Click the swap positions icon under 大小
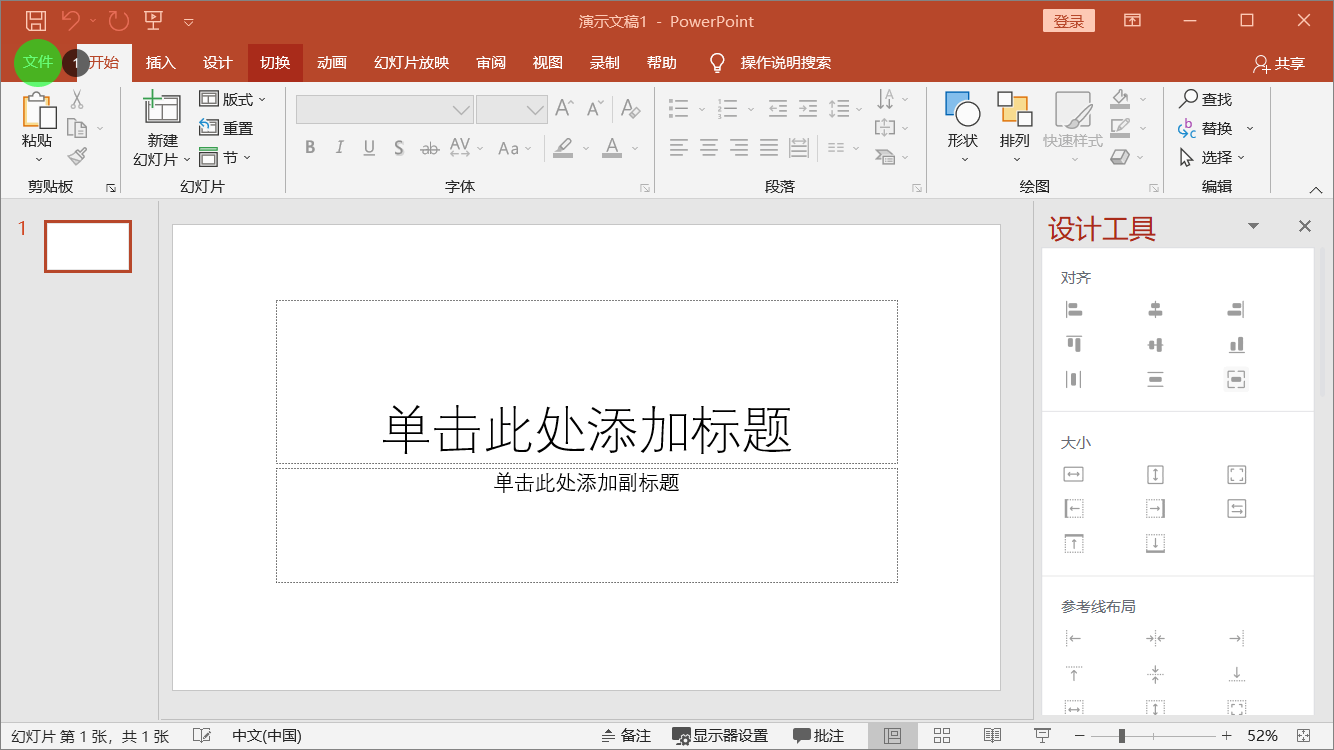 coord(1236,509)
